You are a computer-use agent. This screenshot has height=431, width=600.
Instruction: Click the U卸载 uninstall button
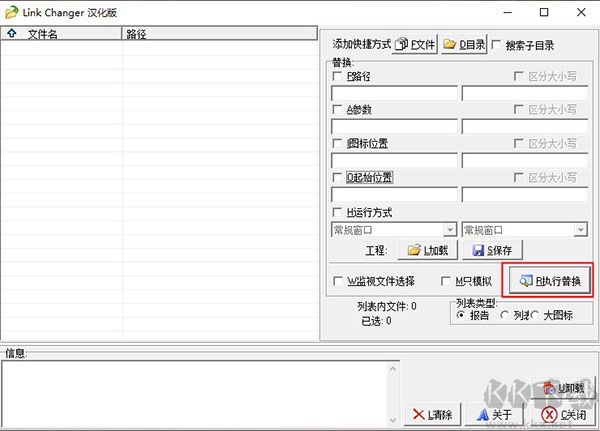563,388
